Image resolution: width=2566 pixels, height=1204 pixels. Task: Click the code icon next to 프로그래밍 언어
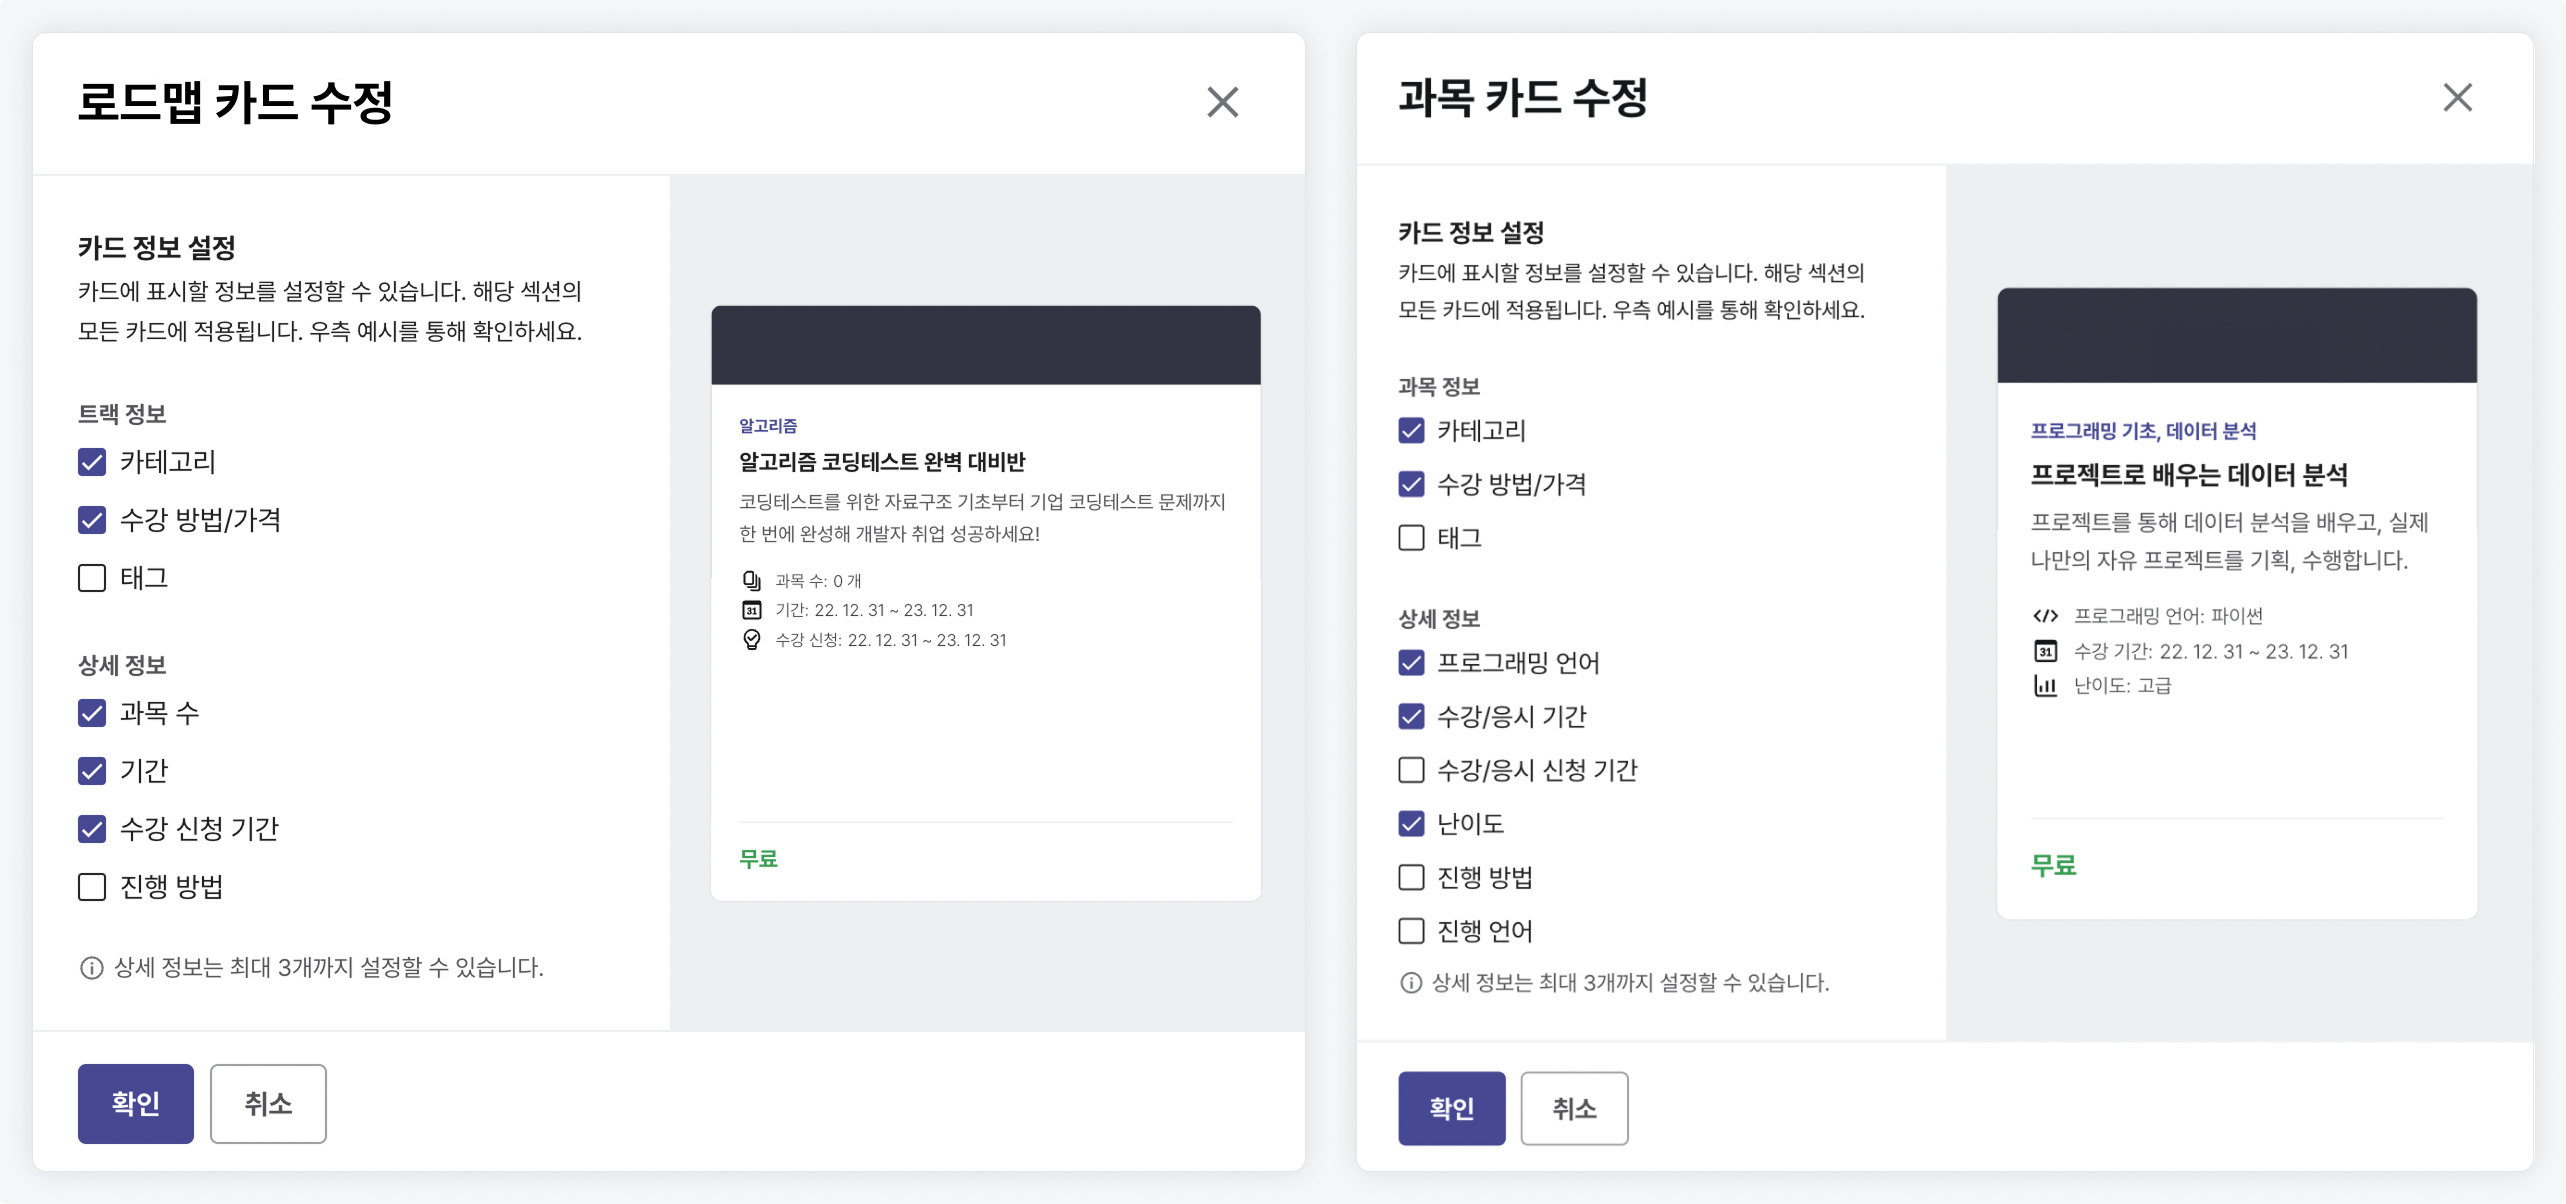click(x=2045, y=616)
